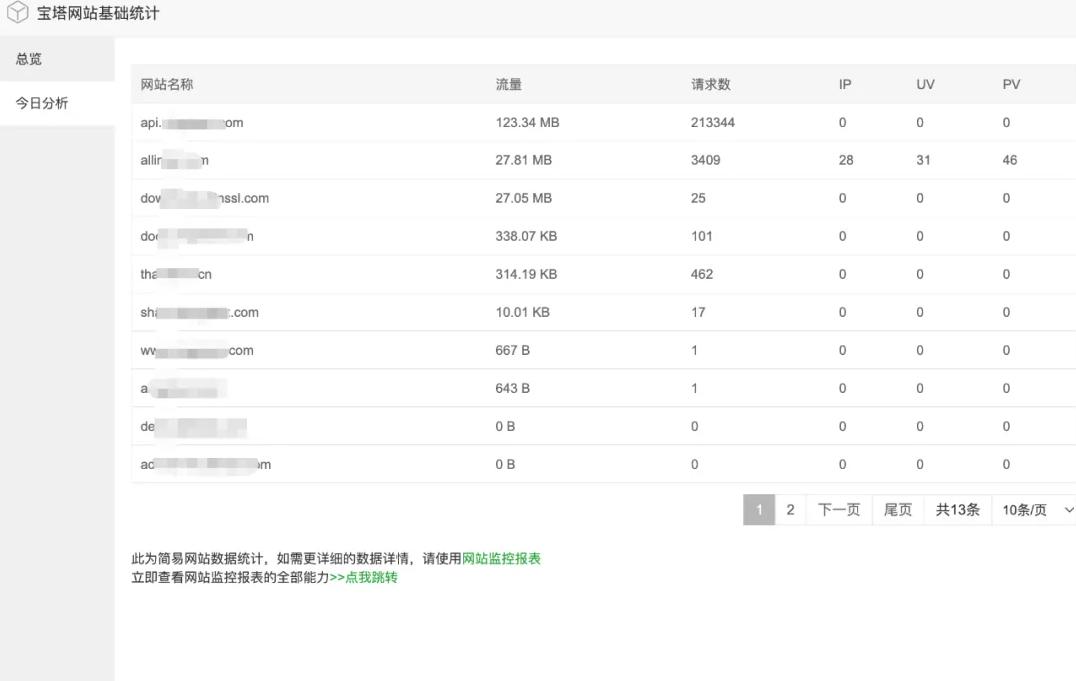Select the api site row with 213344 requests
This screenshot has width=1076, height=681.
point(500,122)
